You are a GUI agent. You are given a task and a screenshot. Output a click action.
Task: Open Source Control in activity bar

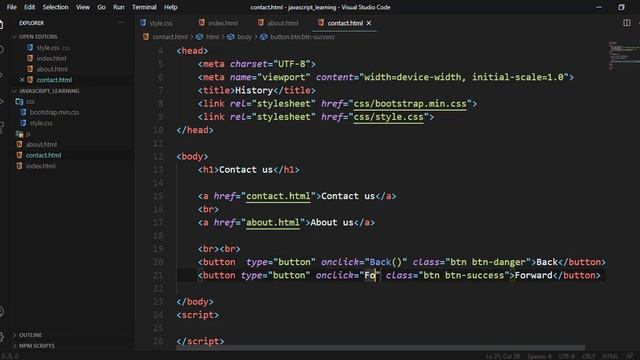pos(2,76)
